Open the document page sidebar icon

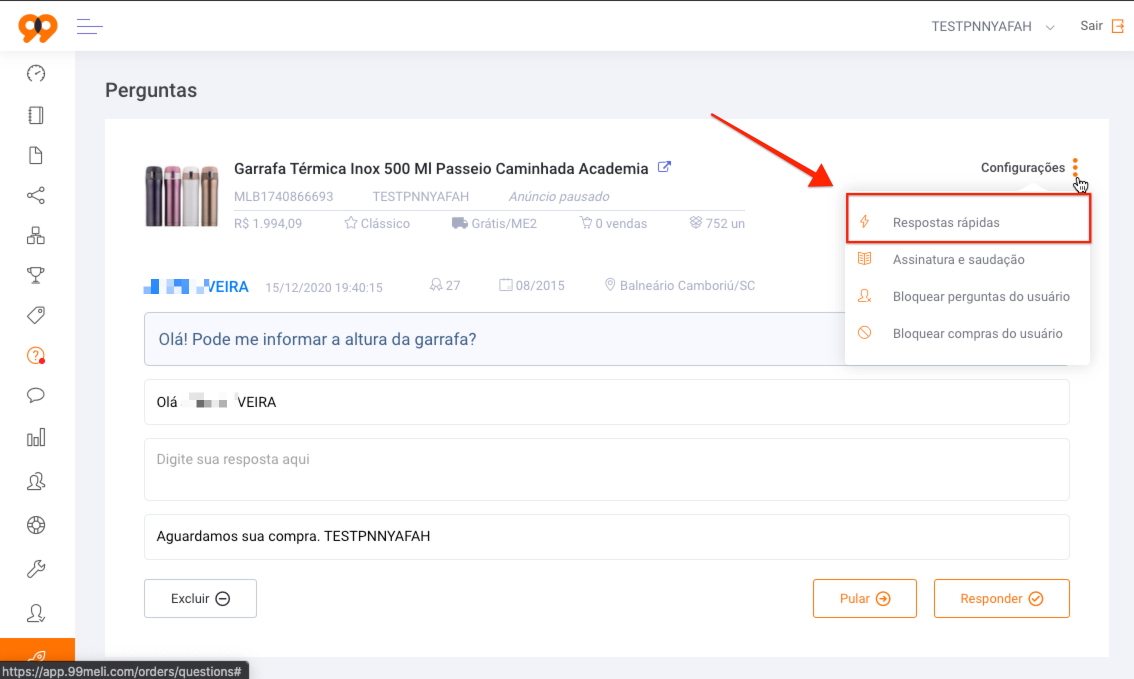(x=35, y=155)
